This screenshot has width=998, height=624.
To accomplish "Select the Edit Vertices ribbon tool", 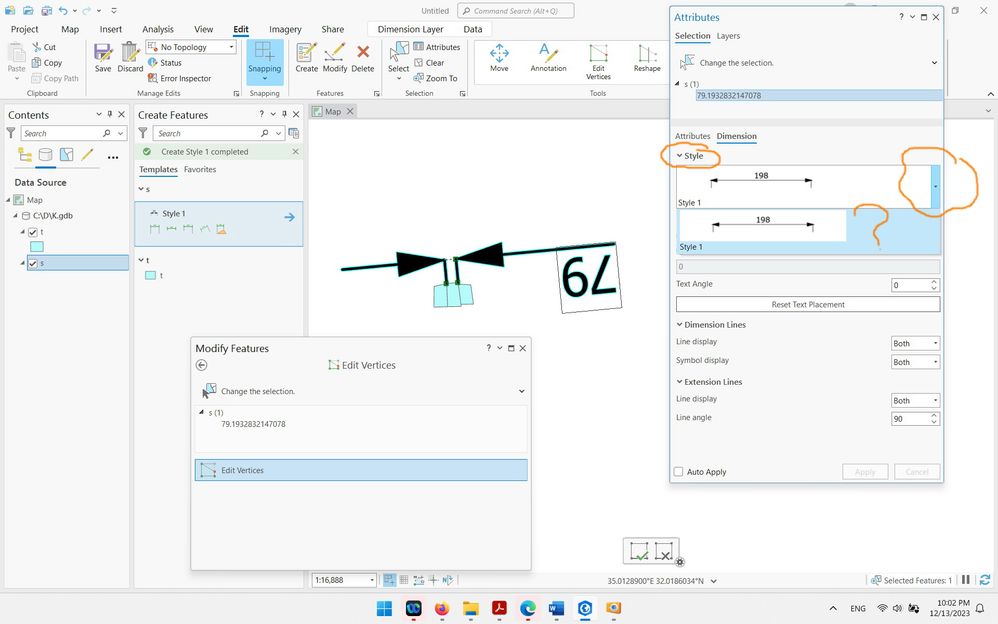I will point(598,61).
